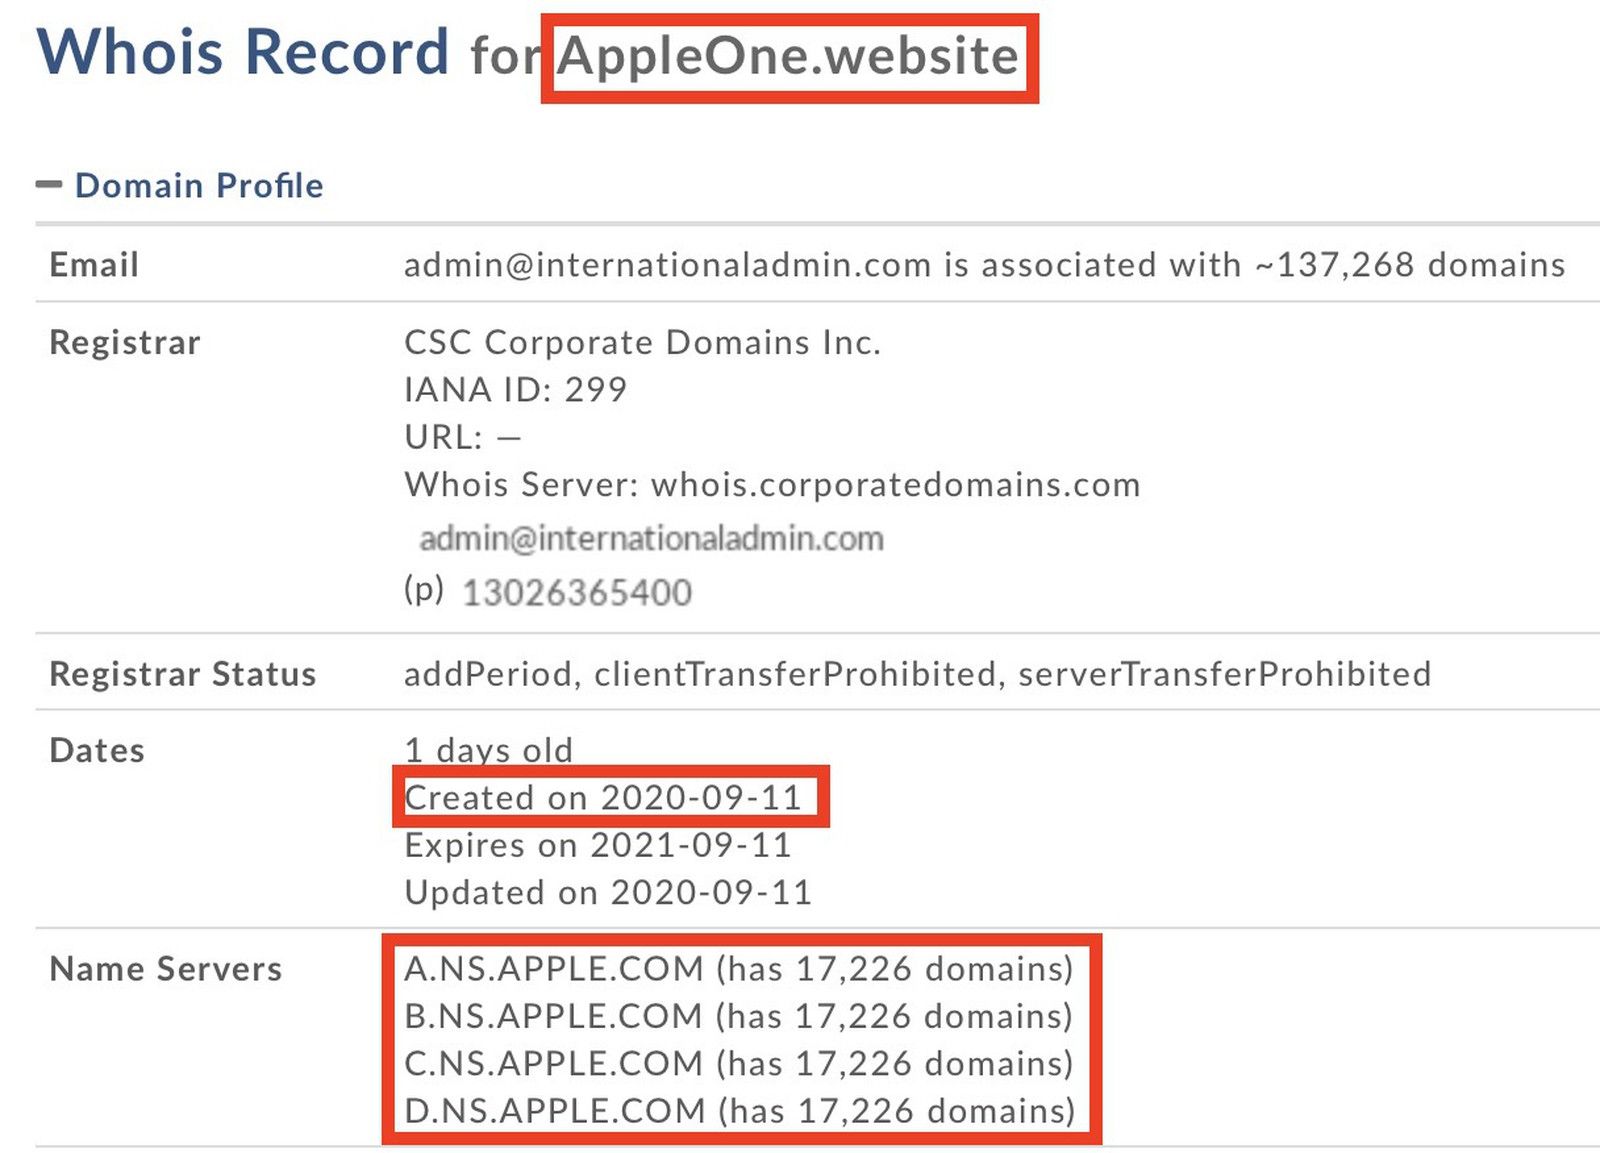Screen dimensions: 1600x1153
Task: Click serverTransferProhibited status text
Action: (1224, 674)
